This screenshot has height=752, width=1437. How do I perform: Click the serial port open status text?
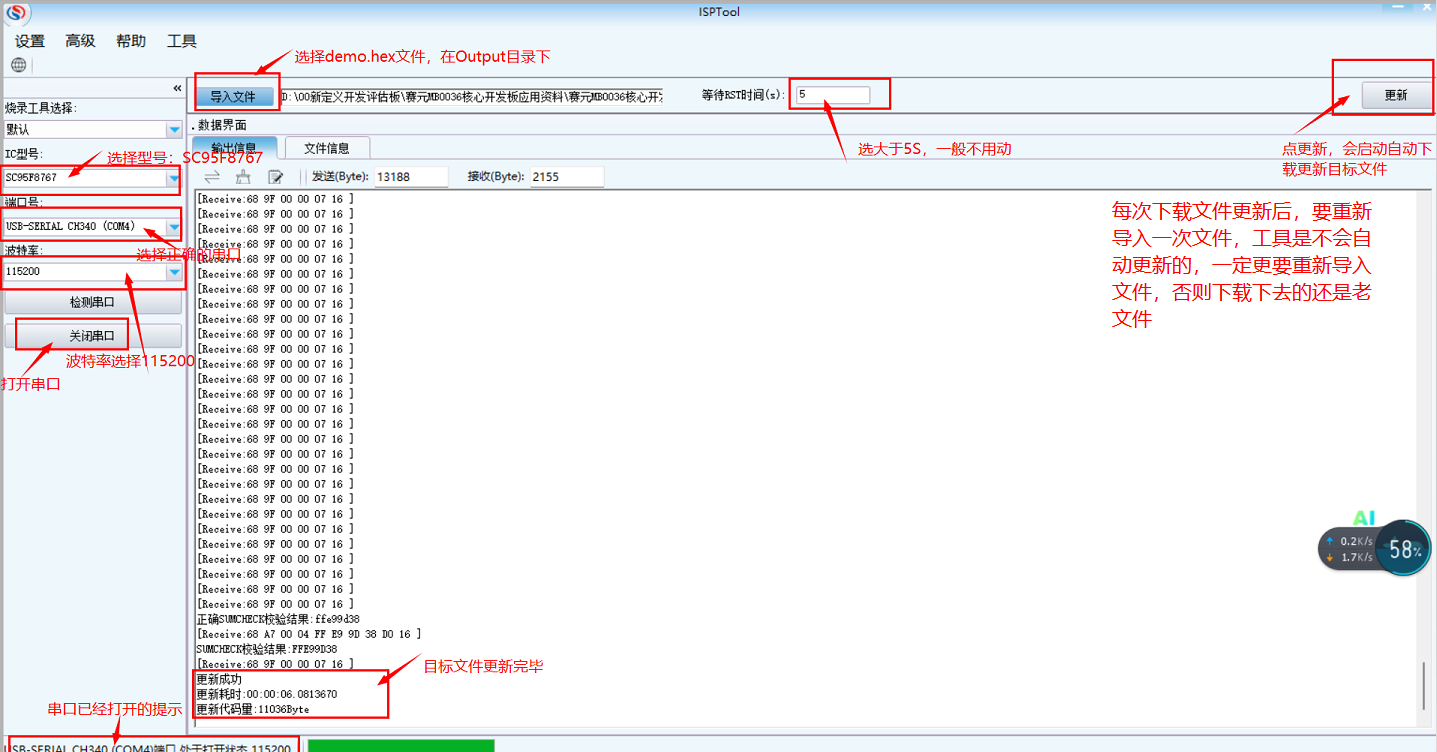point(150,747)
